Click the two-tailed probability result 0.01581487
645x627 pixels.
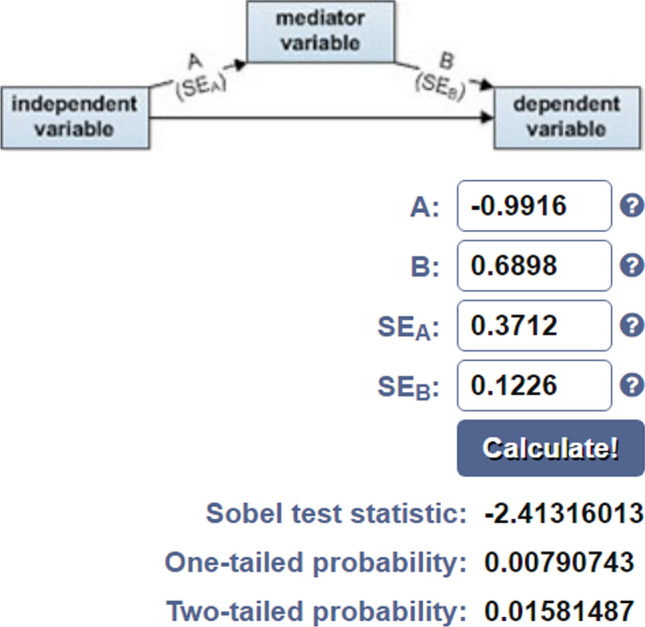tap(559, 607)
